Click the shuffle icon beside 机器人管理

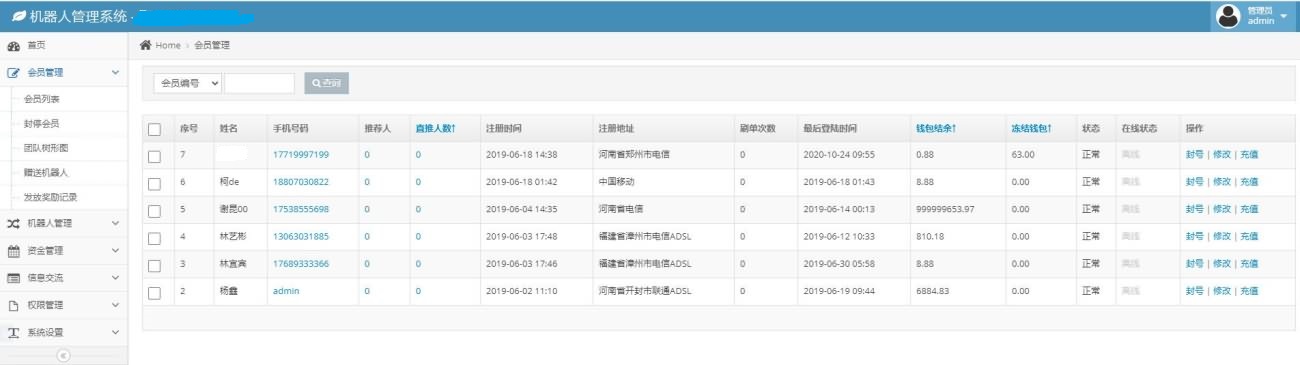(13, 223)
